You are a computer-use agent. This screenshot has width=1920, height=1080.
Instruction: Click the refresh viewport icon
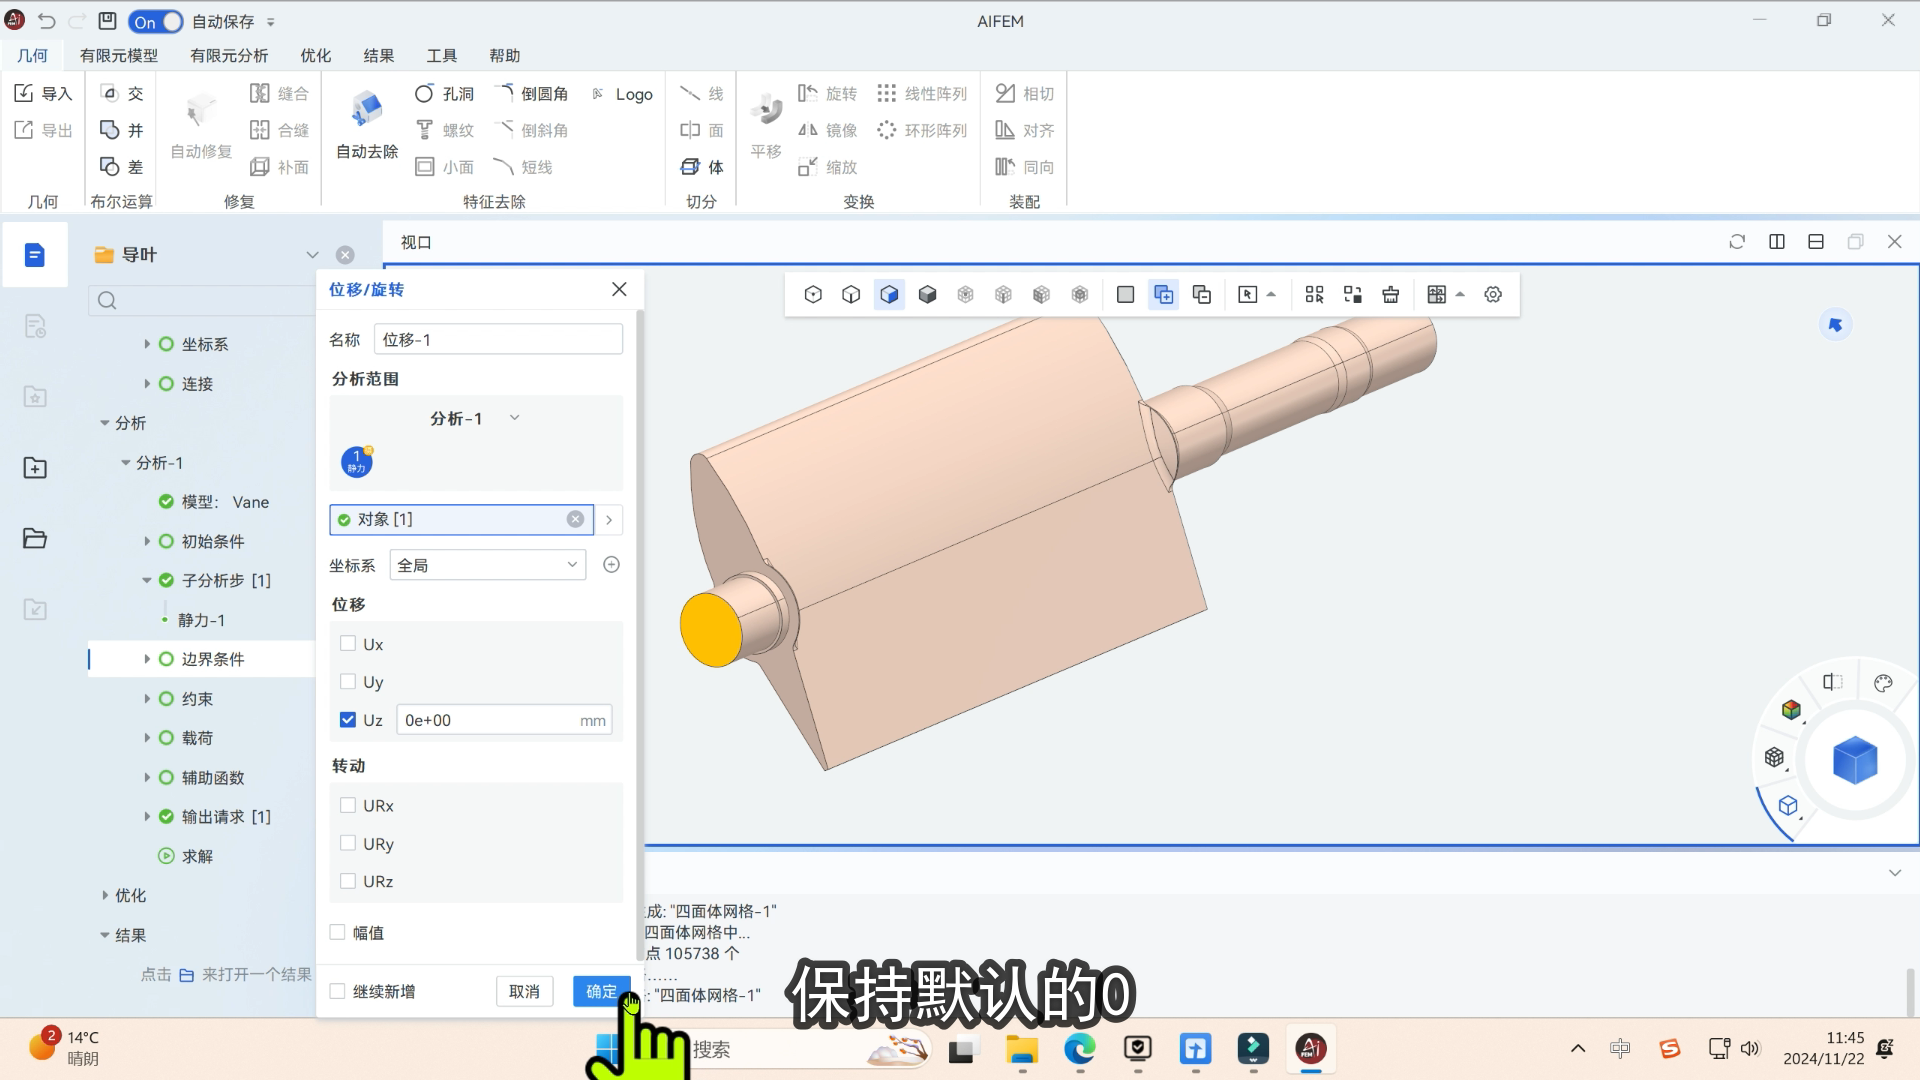1737,242
